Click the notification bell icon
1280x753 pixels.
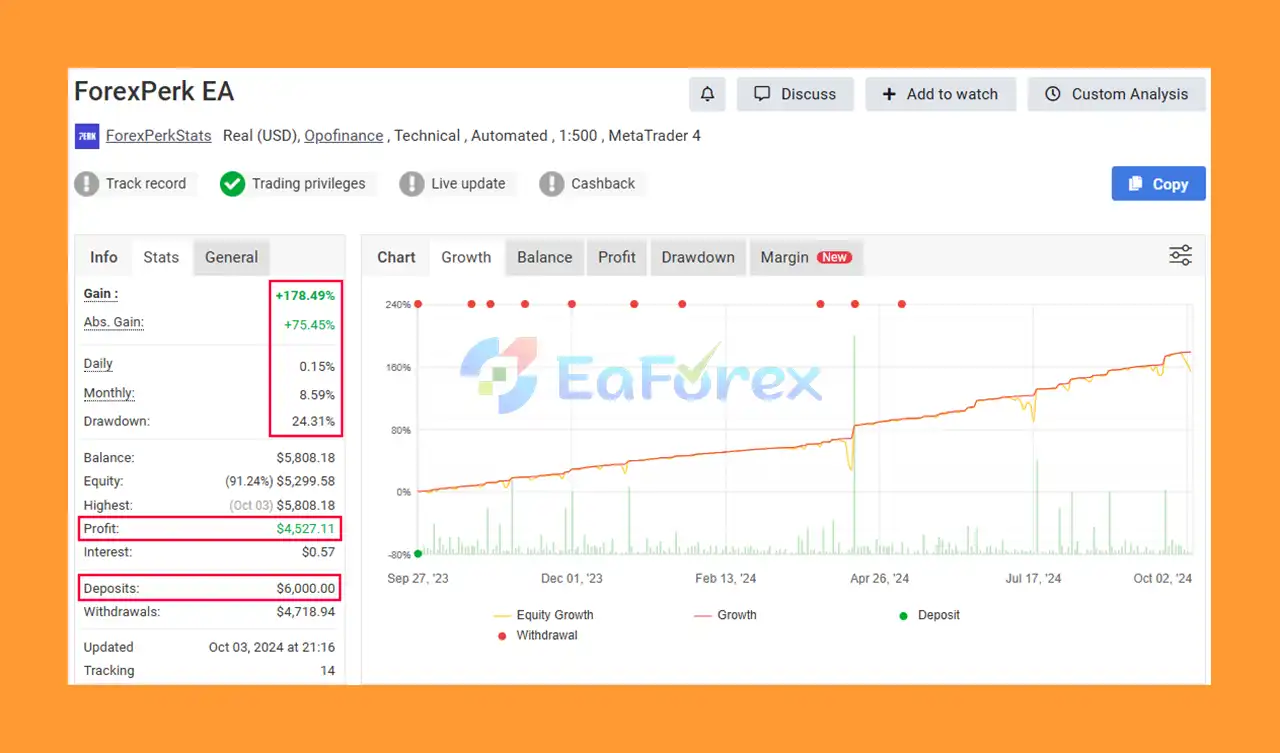point(707,94)
